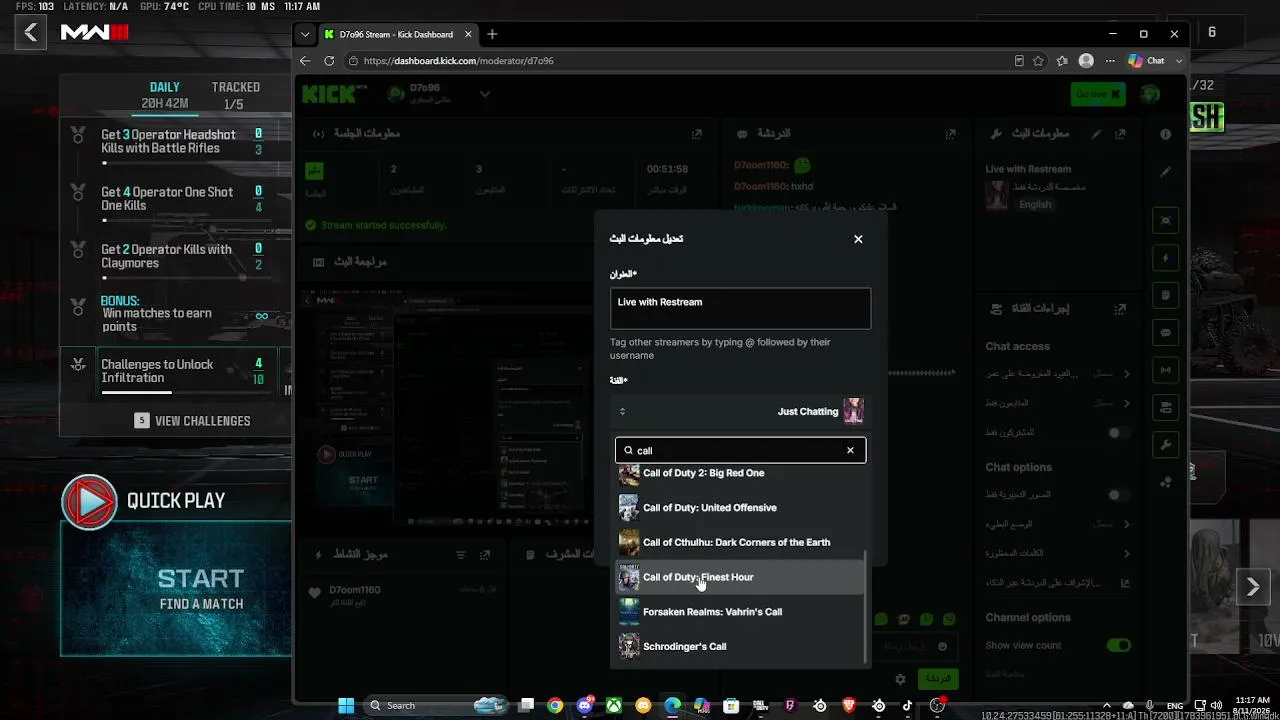Pop out the chat panel
Image resolution: width=1280 pixels, height=720 pixels.
pyautogui.click(x=951, y=134)
